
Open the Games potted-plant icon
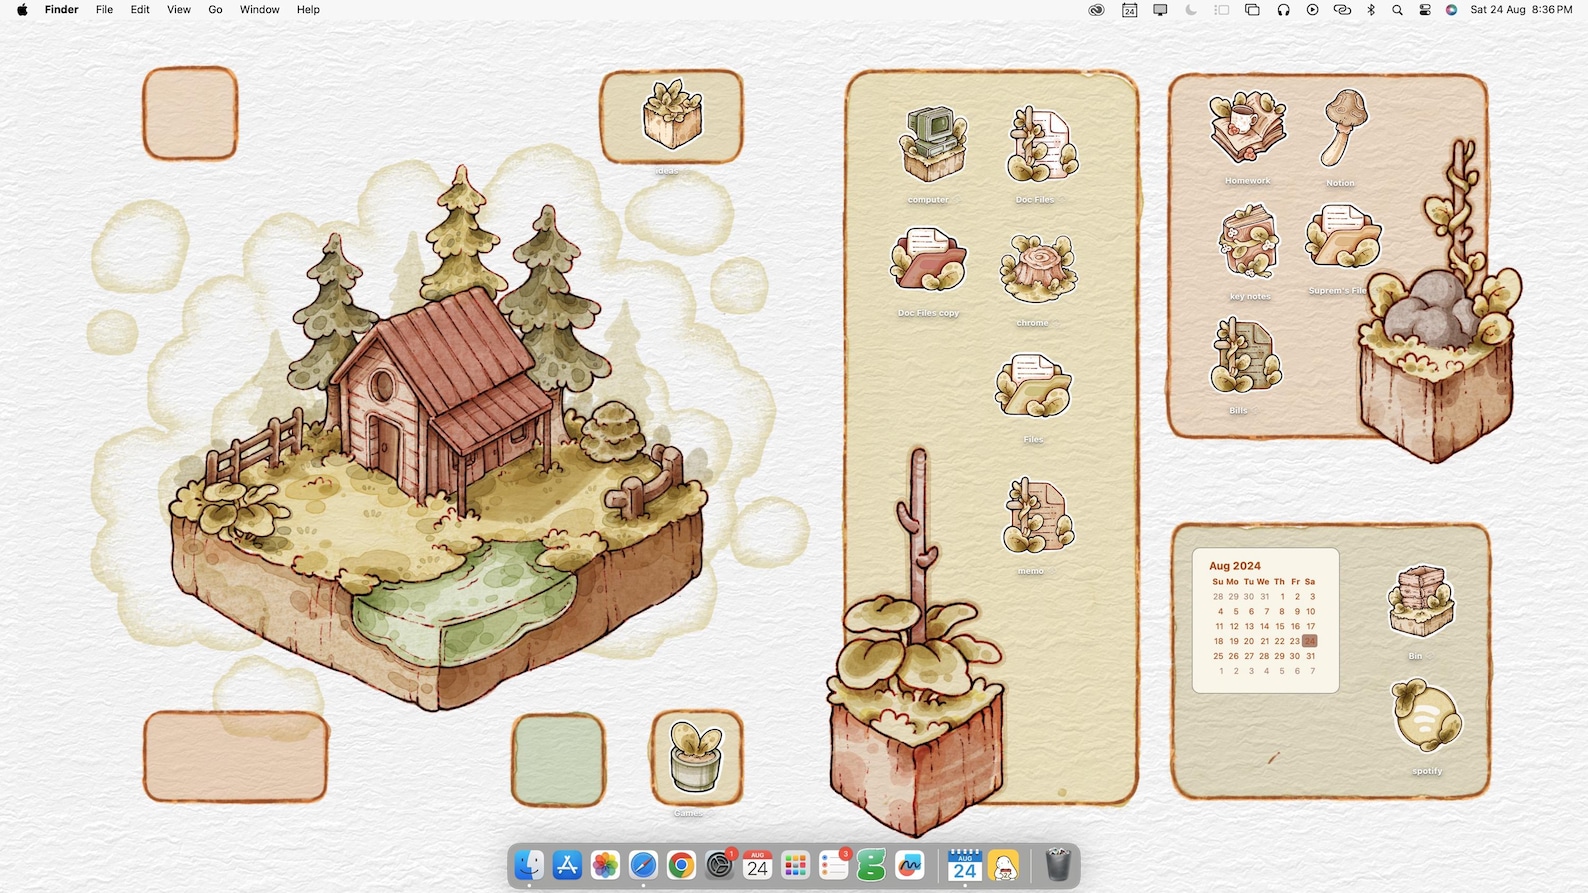coord(696,757)
